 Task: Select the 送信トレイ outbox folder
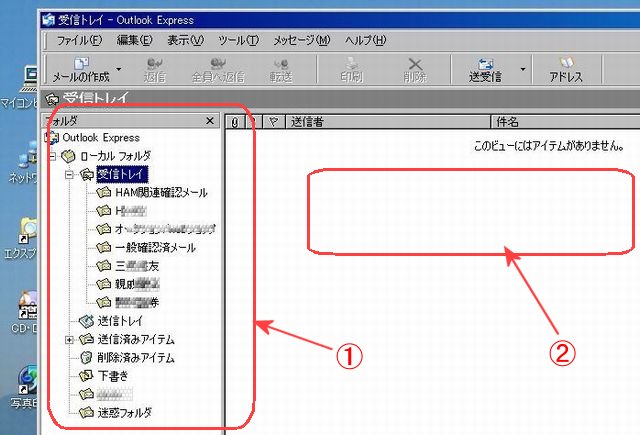(x=120, y=321)
